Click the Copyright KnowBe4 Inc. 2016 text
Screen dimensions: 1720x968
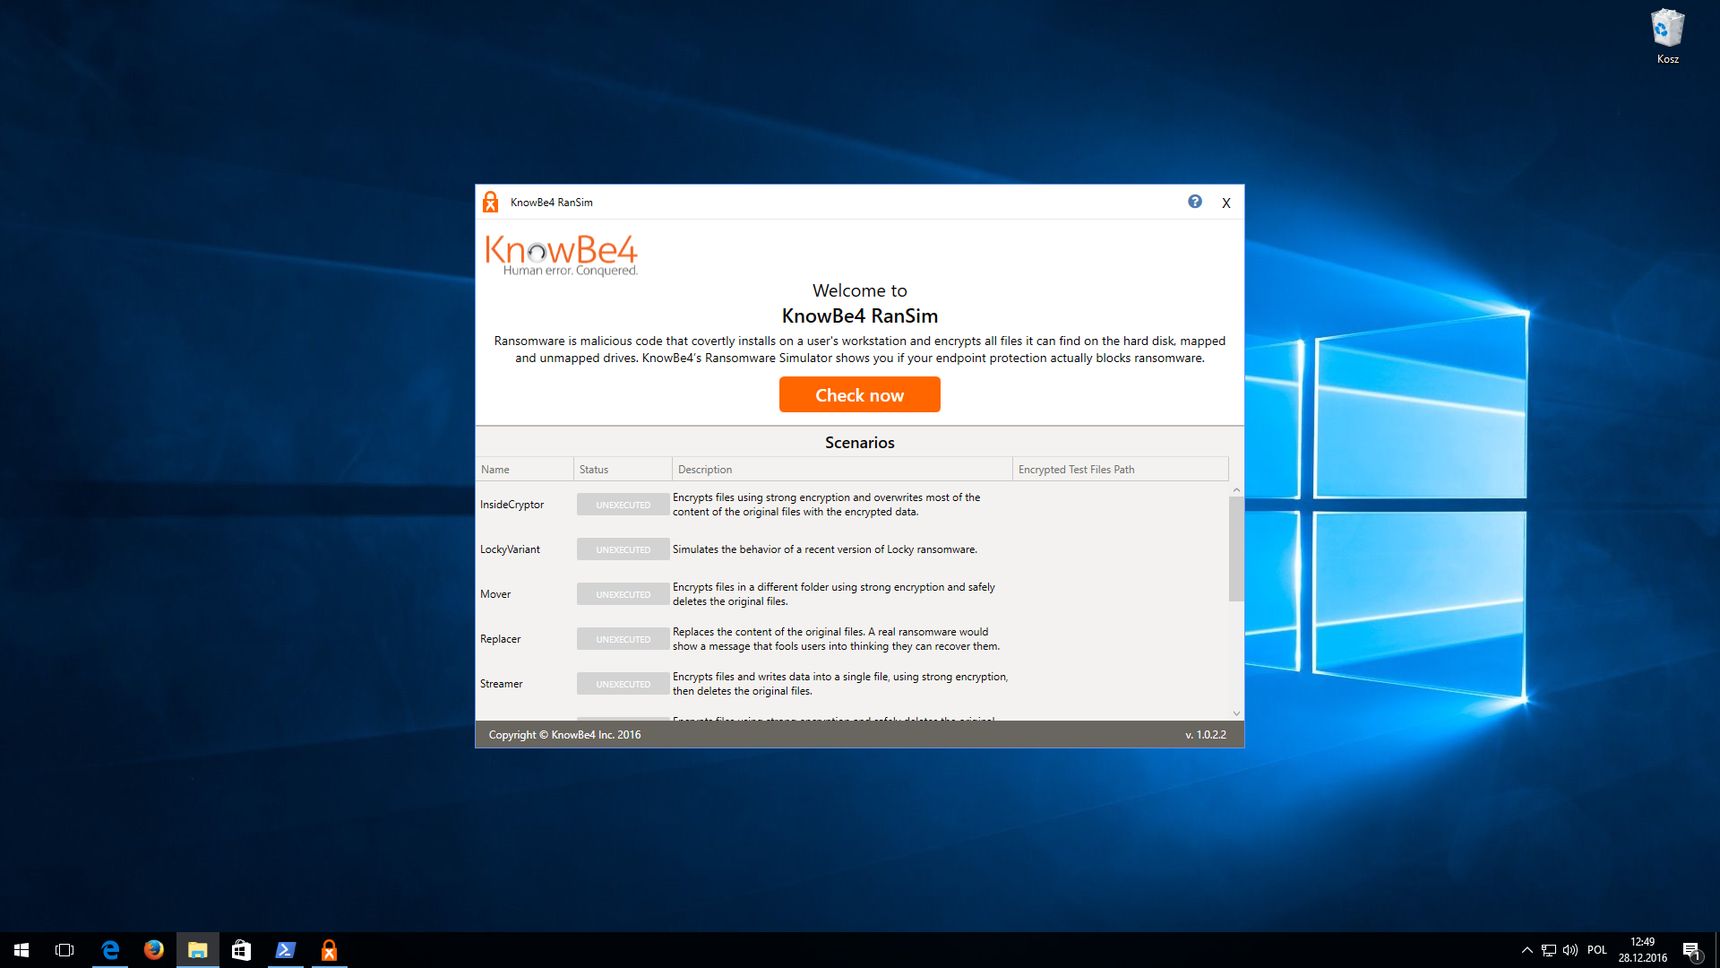(565, 735)
